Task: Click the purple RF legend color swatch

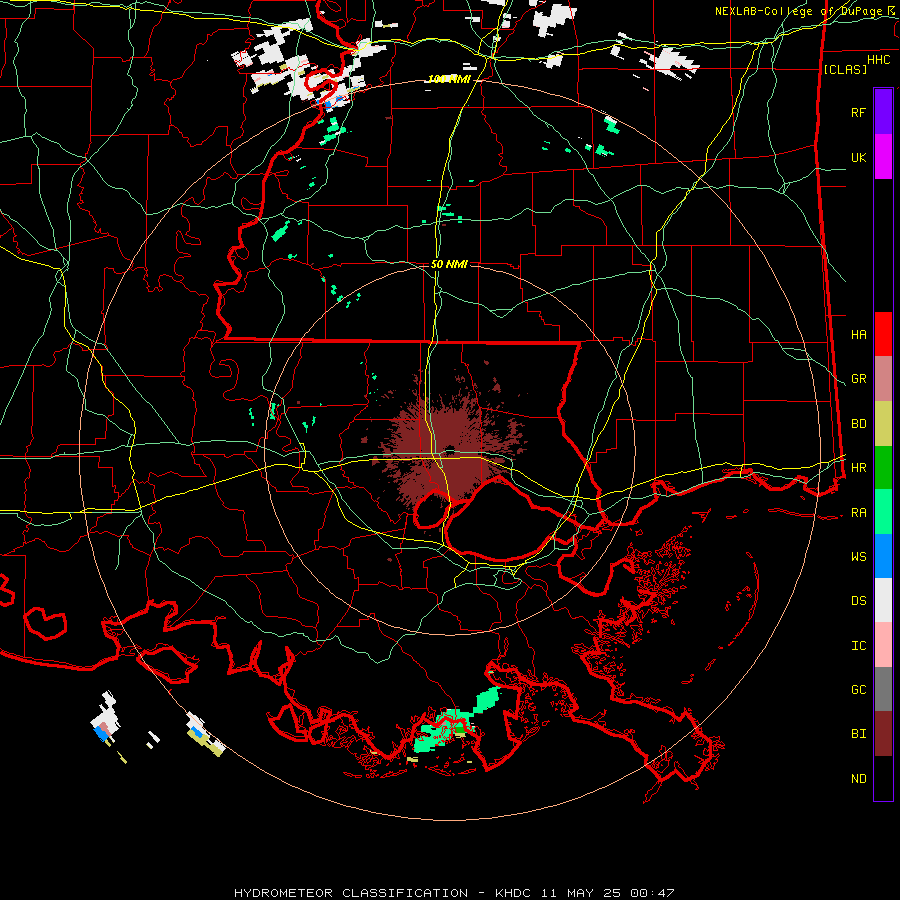Action: tap(883, 112)
